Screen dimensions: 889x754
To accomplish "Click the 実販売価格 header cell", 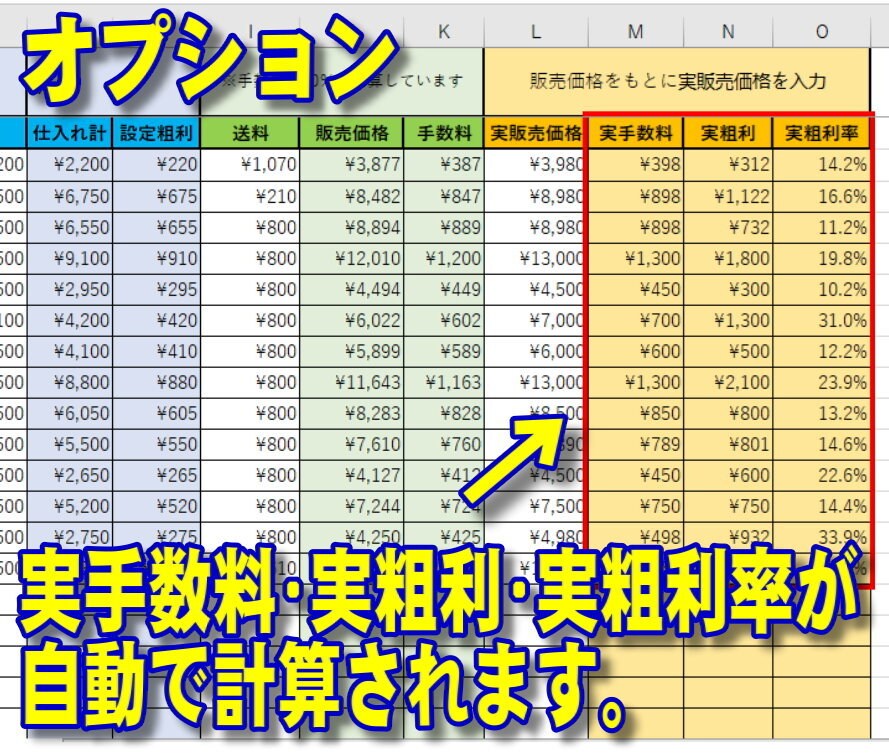I will coord(536,133).
